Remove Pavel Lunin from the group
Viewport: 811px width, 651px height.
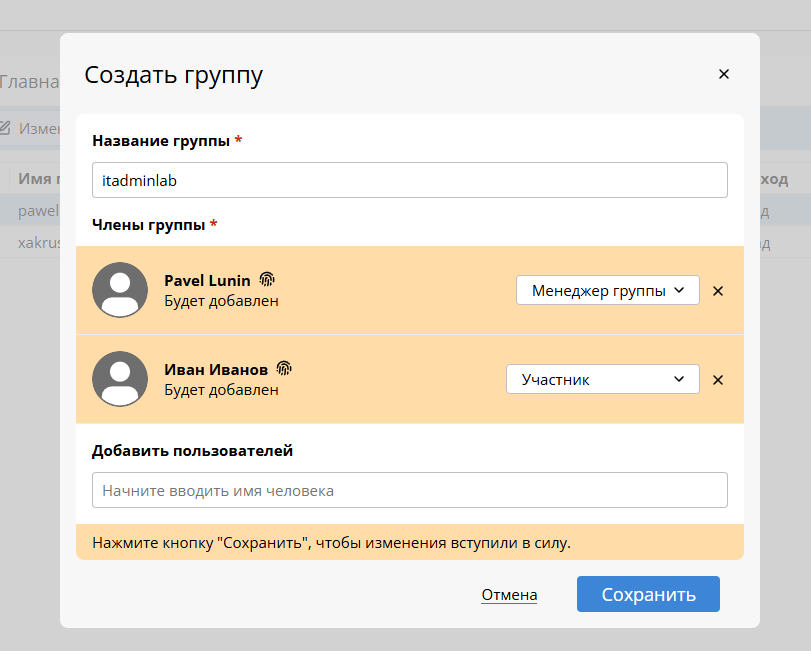[718, 291]
